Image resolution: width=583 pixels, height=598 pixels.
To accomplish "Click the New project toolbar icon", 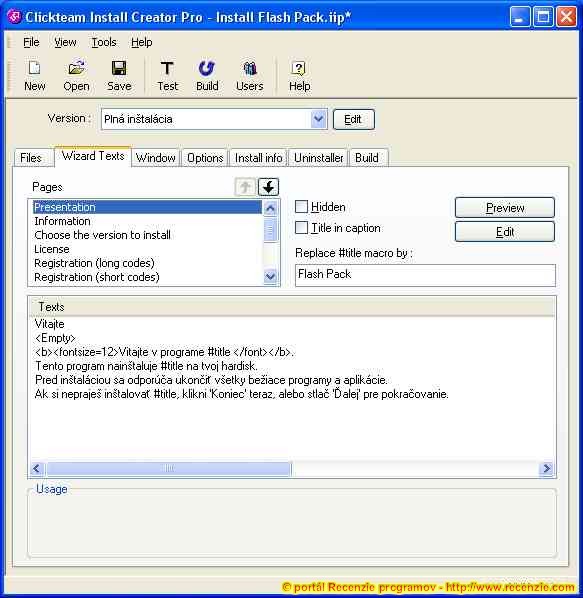I will [x=35, y=76].
